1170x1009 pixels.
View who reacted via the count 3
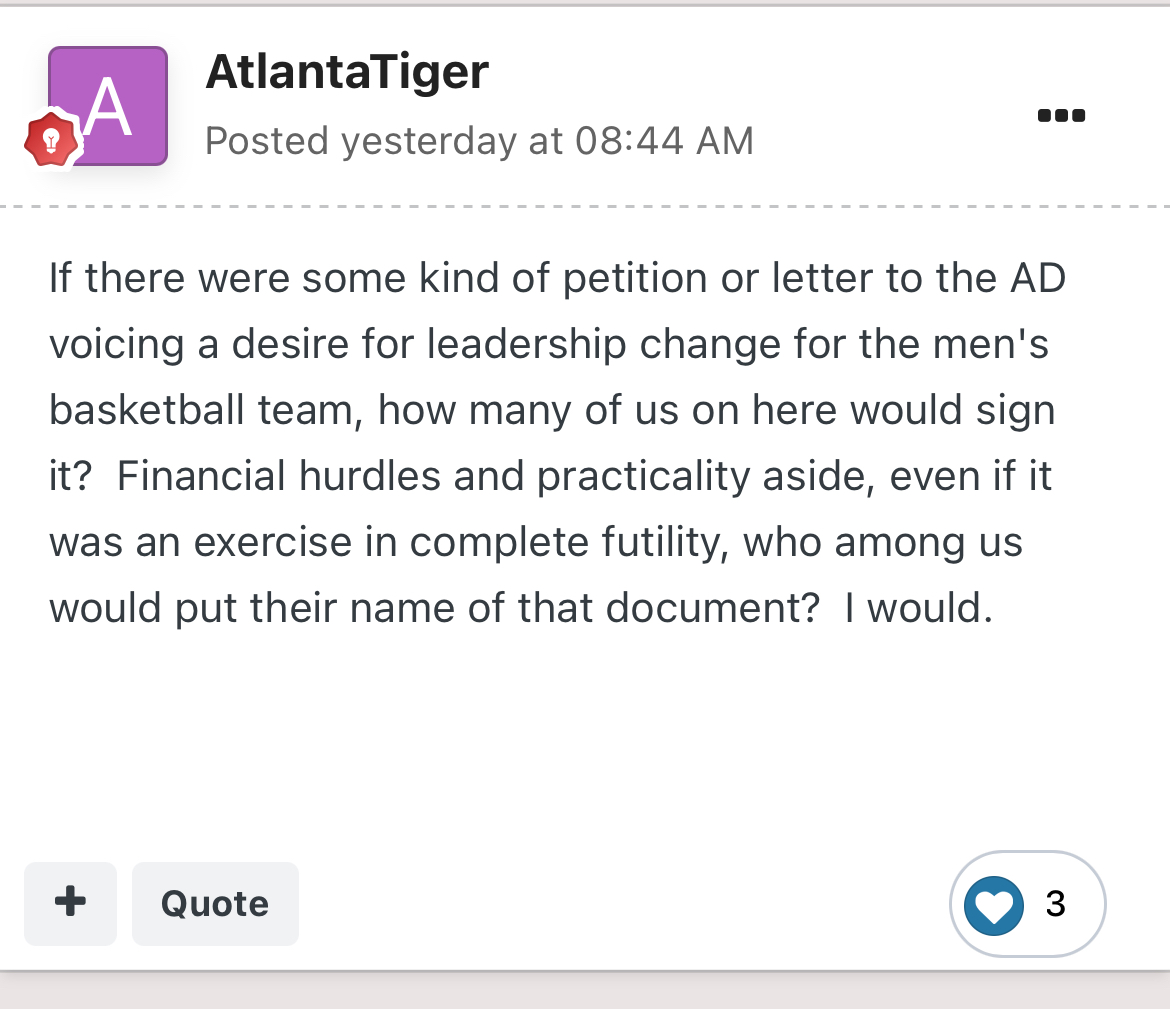1056,904
